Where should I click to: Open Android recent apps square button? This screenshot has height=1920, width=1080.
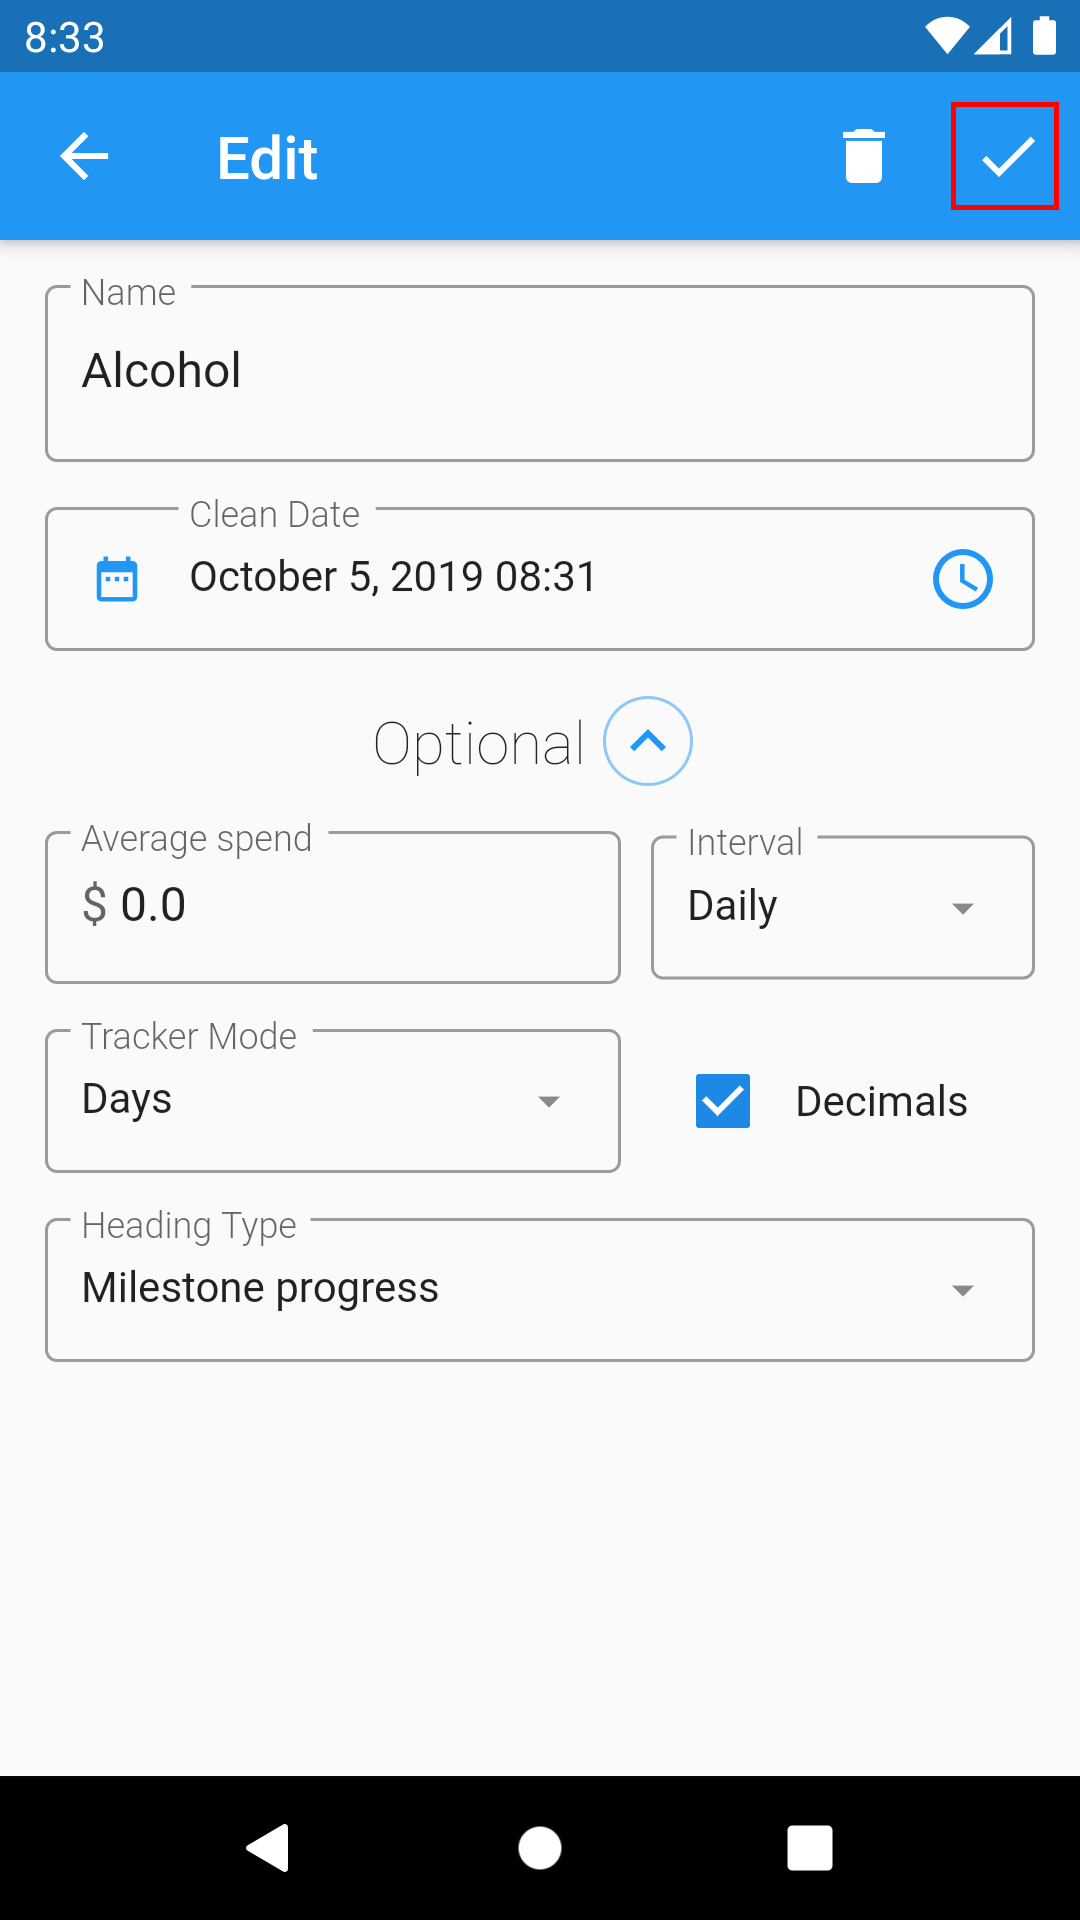(809, 1847)
